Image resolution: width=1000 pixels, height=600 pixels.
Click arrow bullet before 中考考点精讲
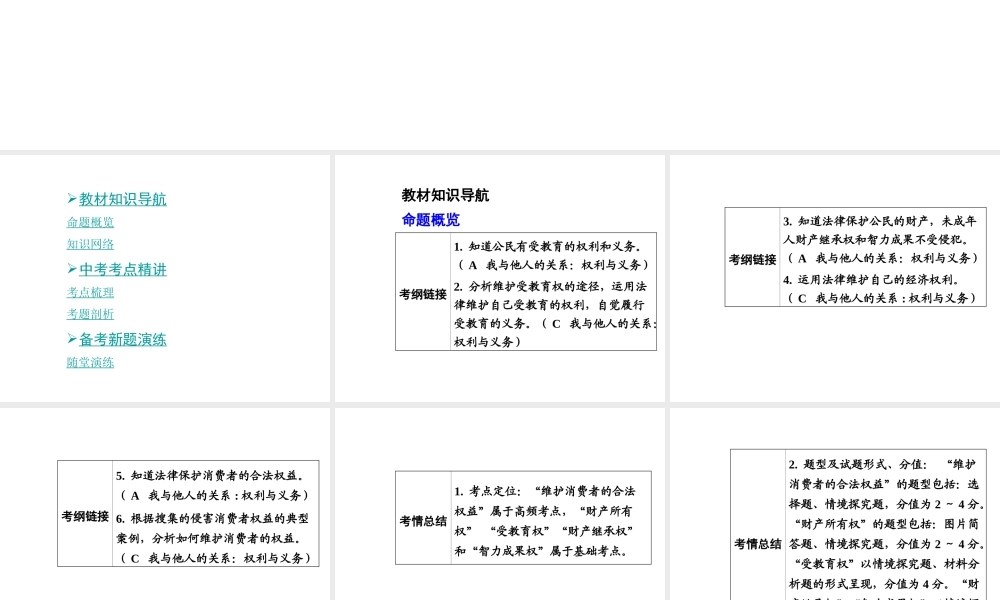72,269
